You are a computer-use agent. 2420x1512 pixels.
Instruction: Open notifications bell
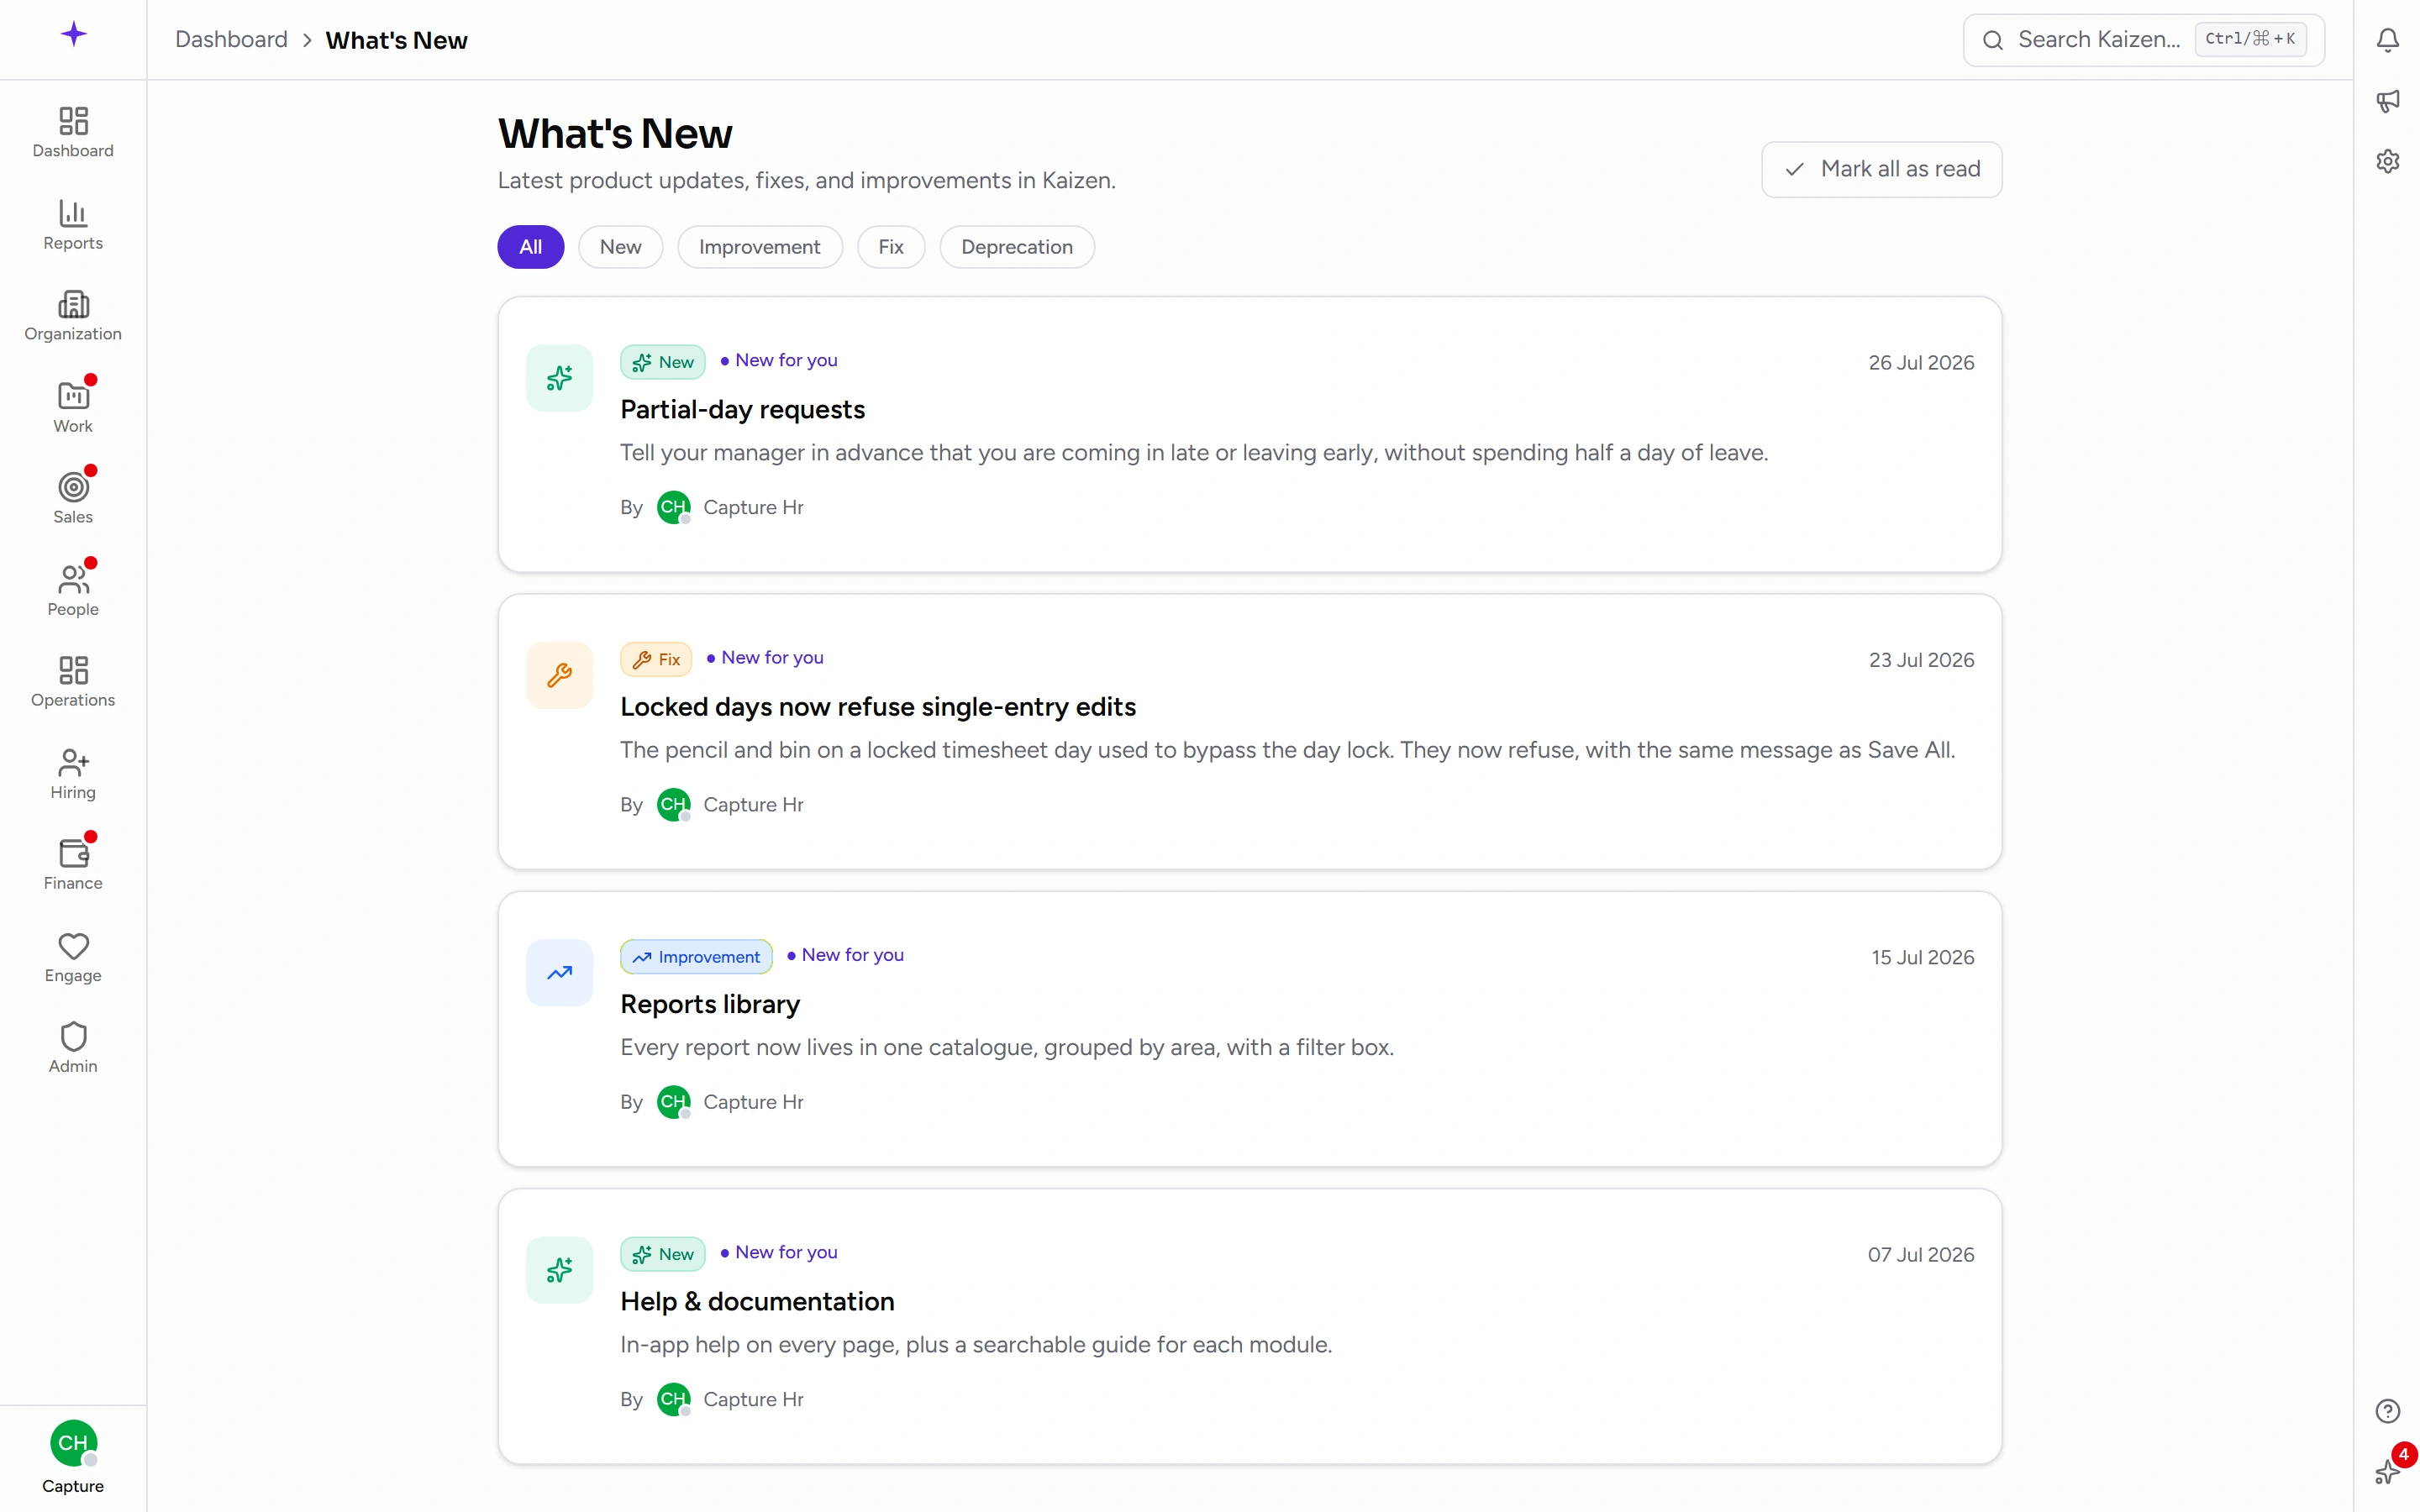2387,40
